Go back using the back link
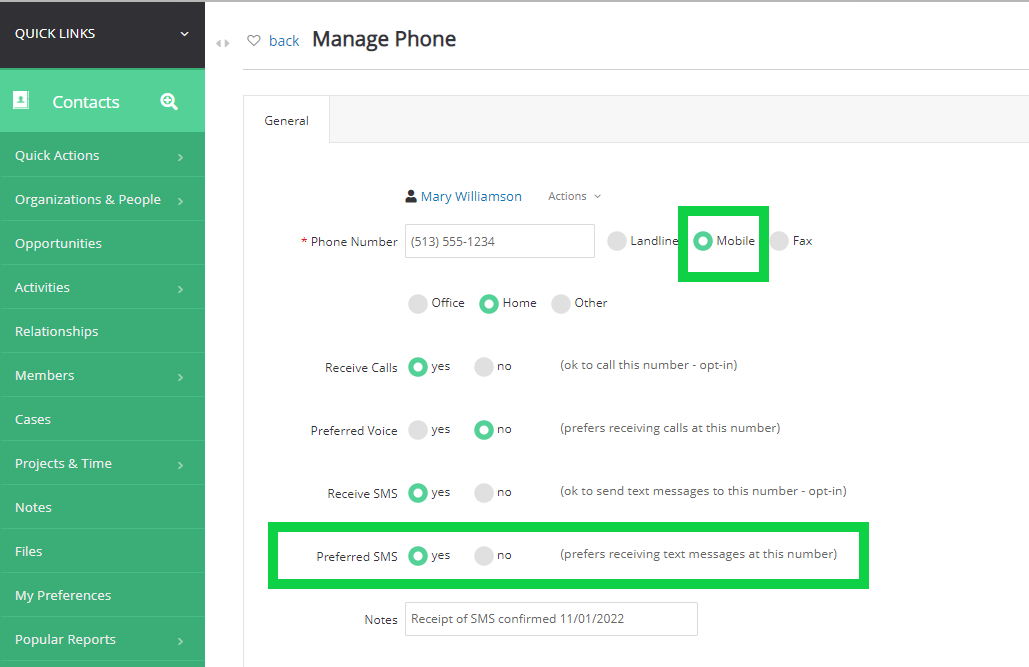Viewport: 1029px width, 667px height. tap(284, 41)
